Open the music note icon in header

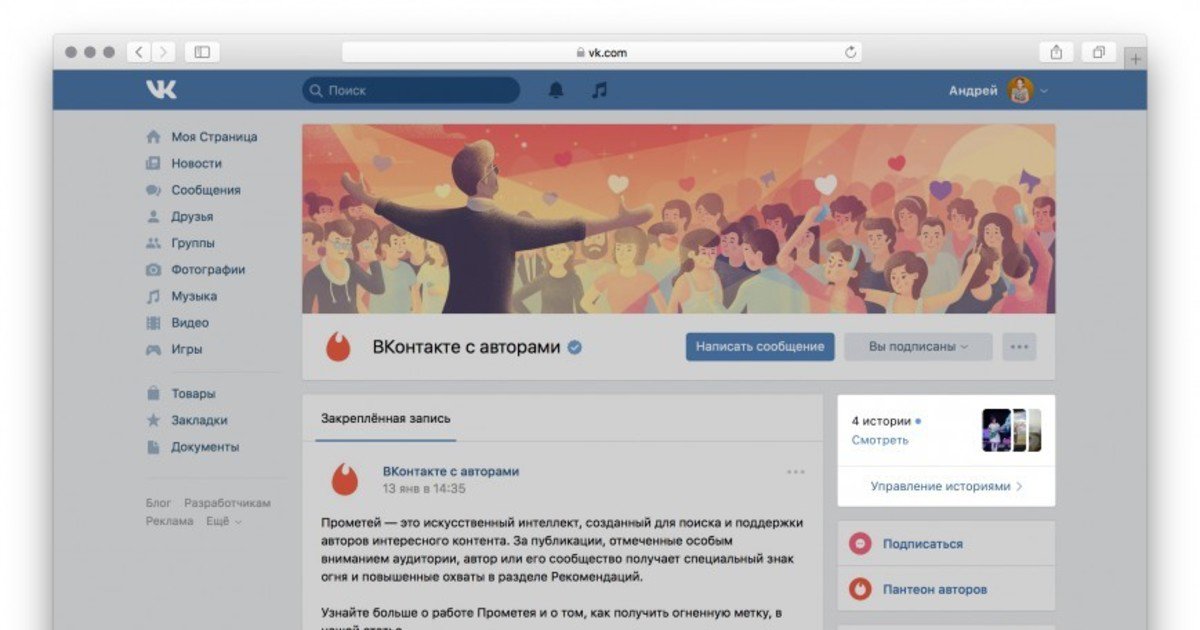[599, 90]
